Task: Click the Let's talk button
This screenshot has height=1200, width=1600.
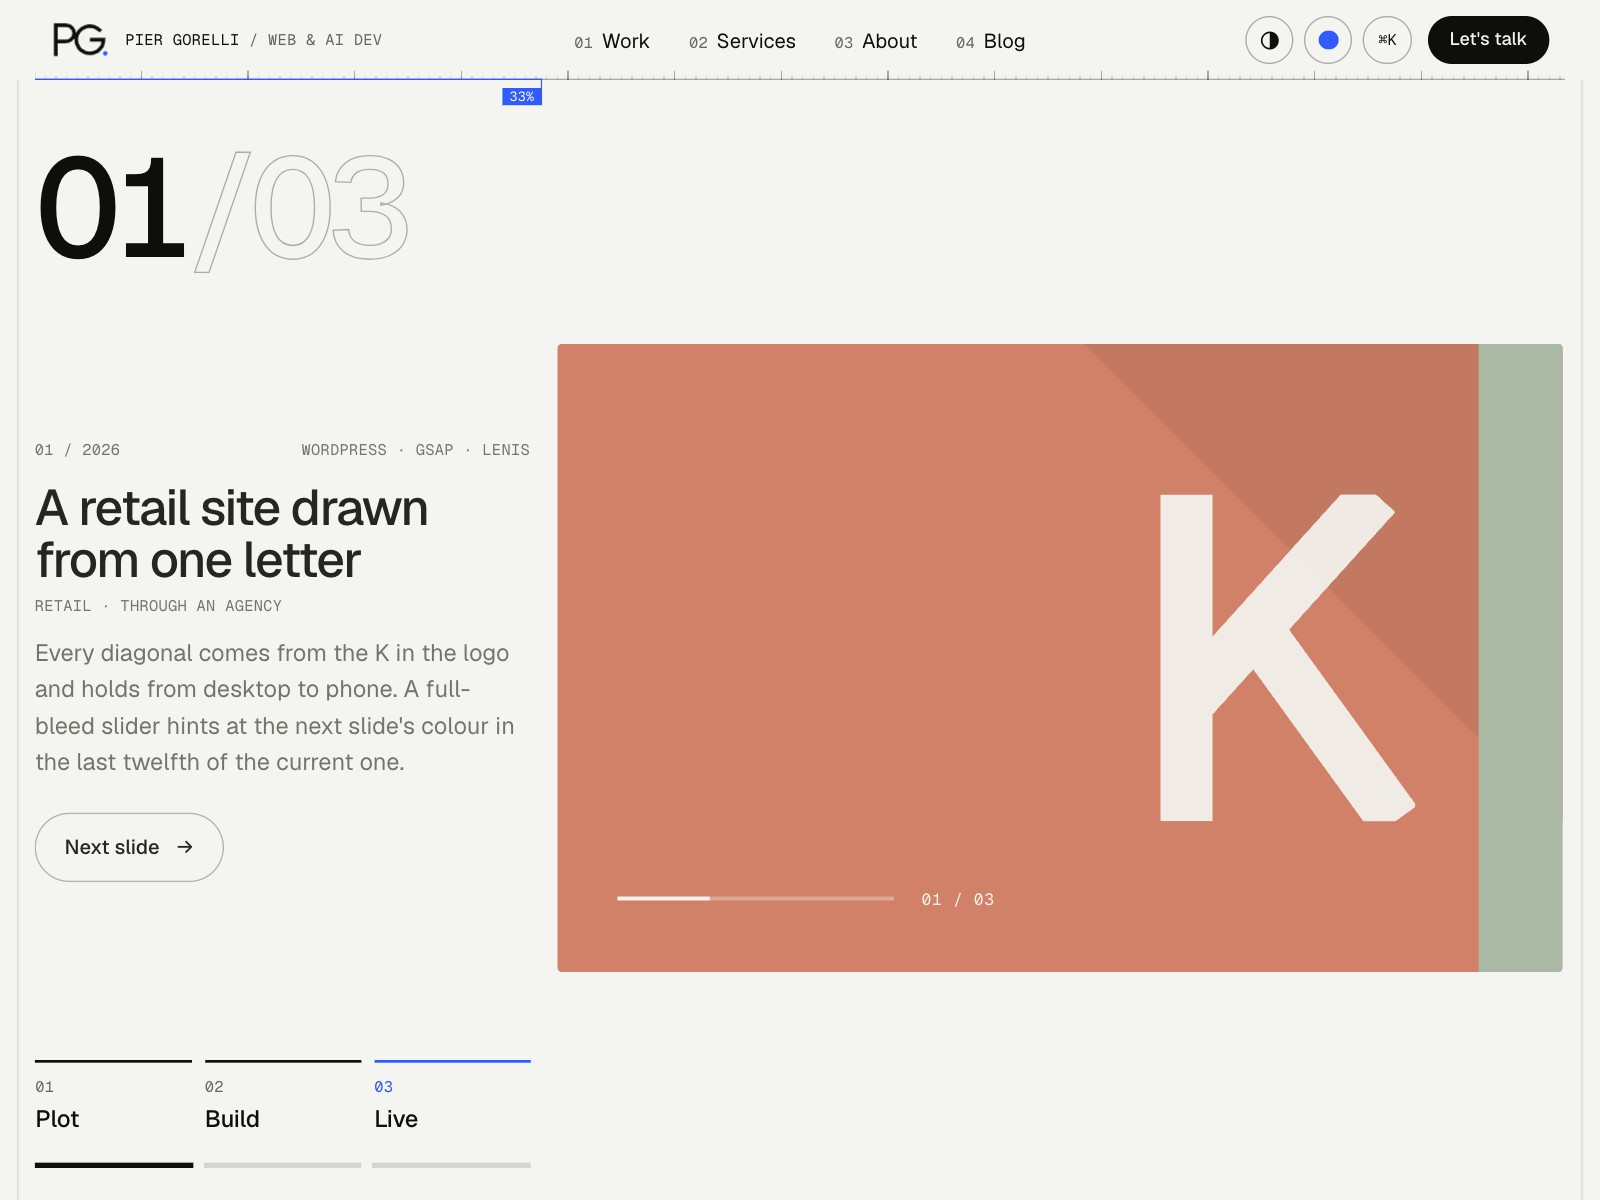Action: pyautogui.click(x=1488, y=40)
